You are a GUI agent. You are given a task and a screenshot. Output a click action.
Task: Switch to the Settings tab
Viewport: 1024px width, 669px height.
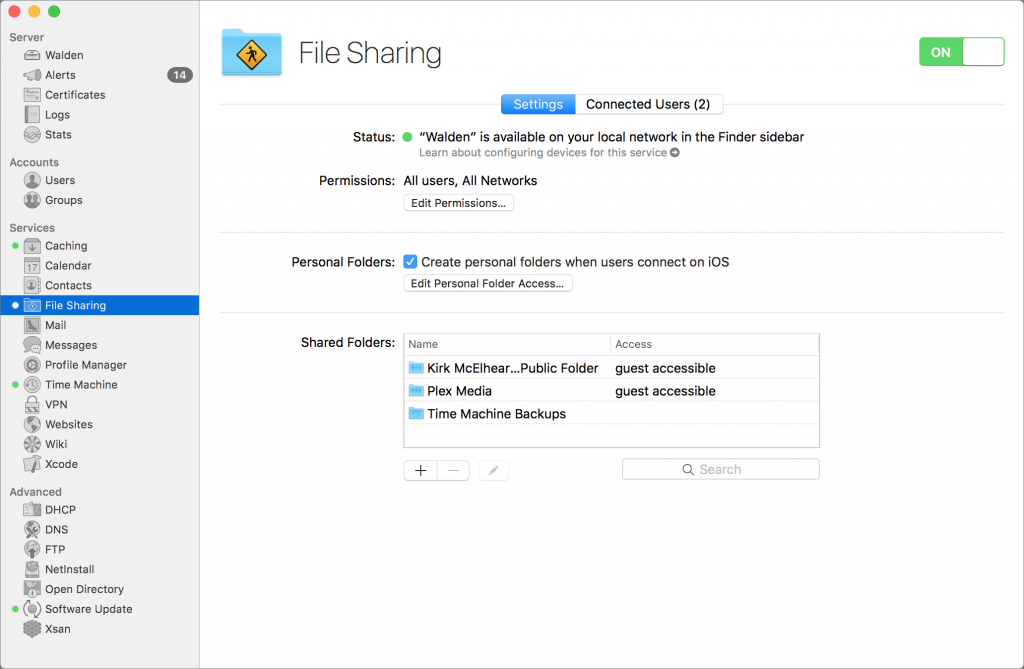[538, 105]
